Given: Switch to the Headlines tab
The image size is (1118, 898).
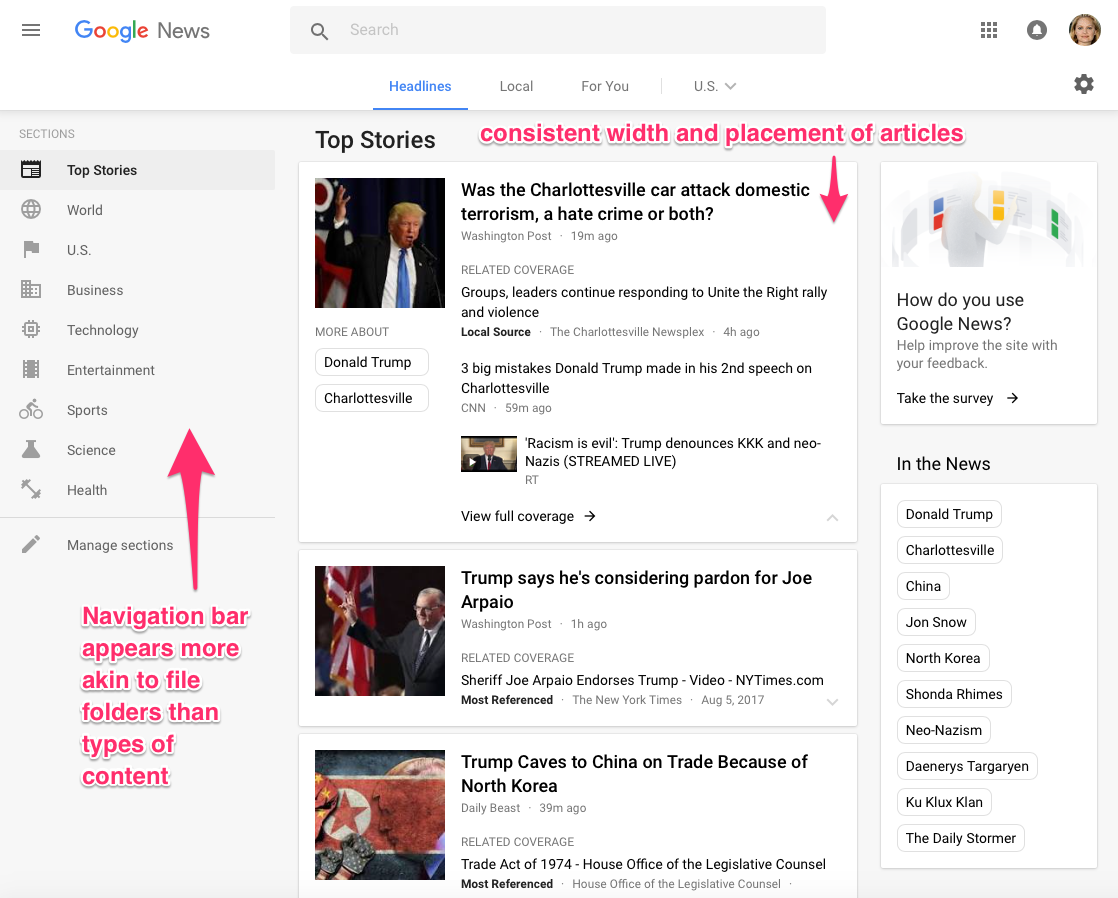Looking at the screenshot, I should [420, 86].
